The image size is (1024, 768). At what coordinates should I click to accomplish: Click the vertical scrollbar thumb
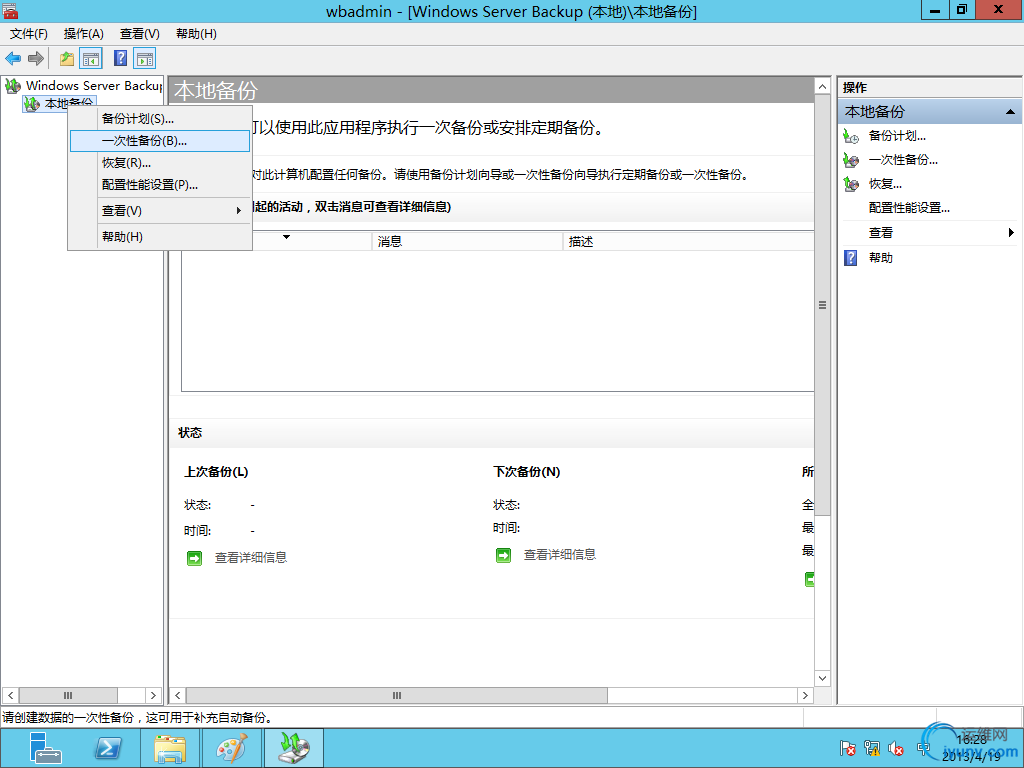[822, 305]
